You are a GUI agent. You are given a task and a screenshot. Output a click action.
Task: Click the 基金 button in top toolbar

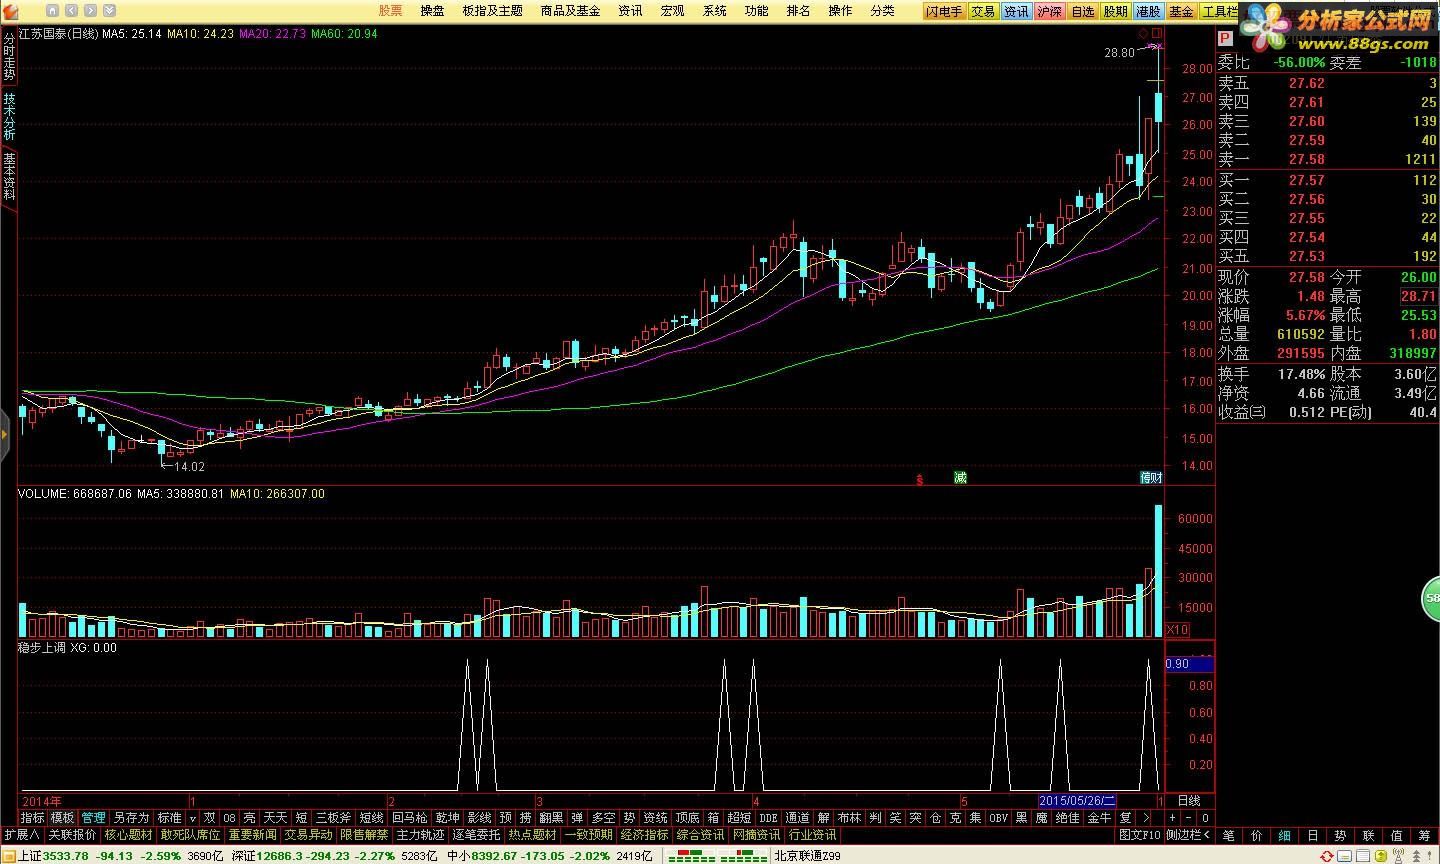point(1181,12)
